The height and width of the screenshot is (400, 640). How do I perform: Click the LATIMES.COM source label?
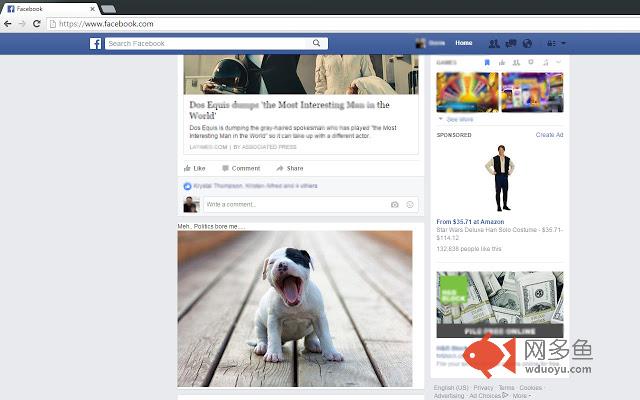208,147
